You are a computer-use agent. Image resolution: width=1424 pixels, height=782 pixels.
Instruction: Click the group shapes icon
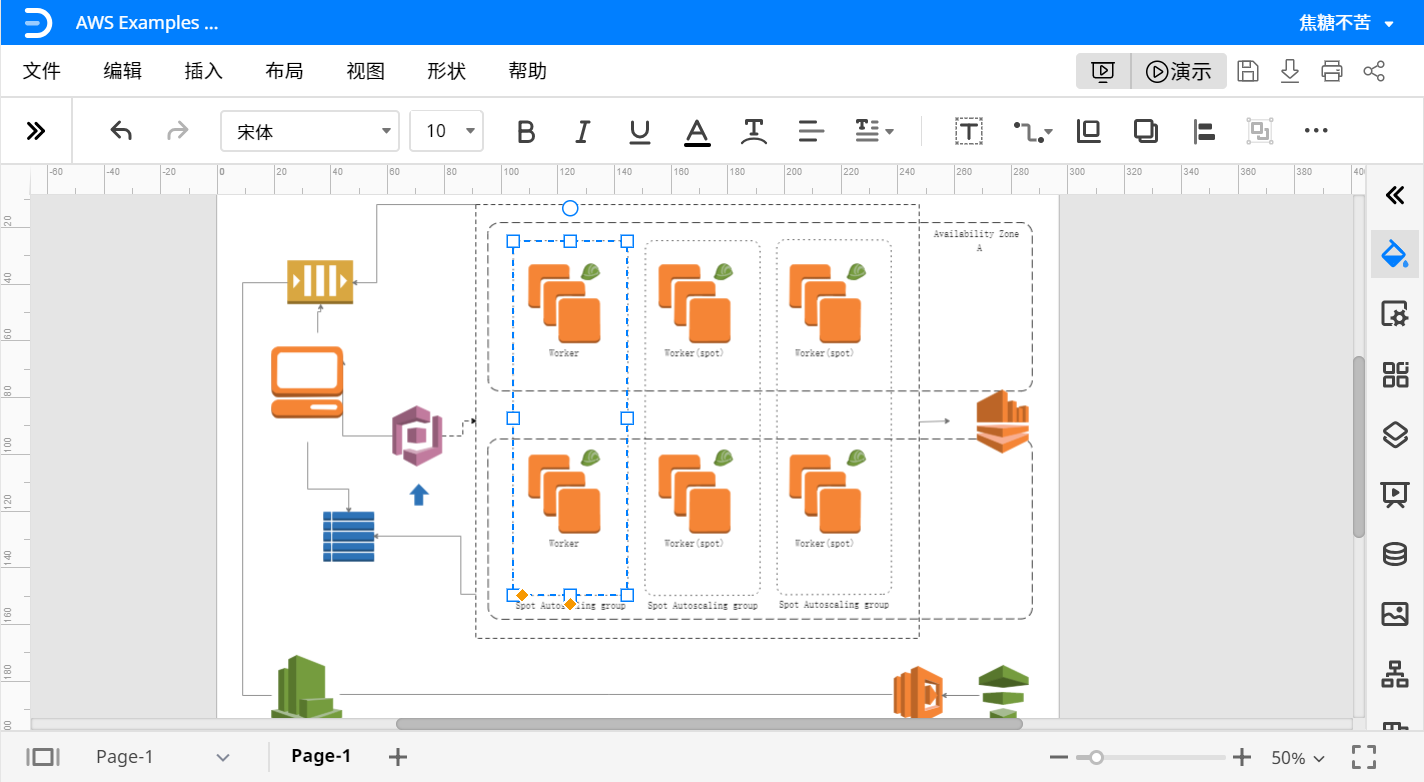[1260, 131]
